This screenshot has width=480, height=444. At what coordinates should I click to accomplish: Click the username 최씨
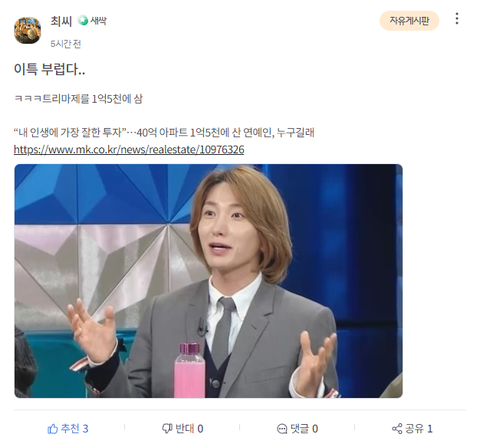coord(61,21)
